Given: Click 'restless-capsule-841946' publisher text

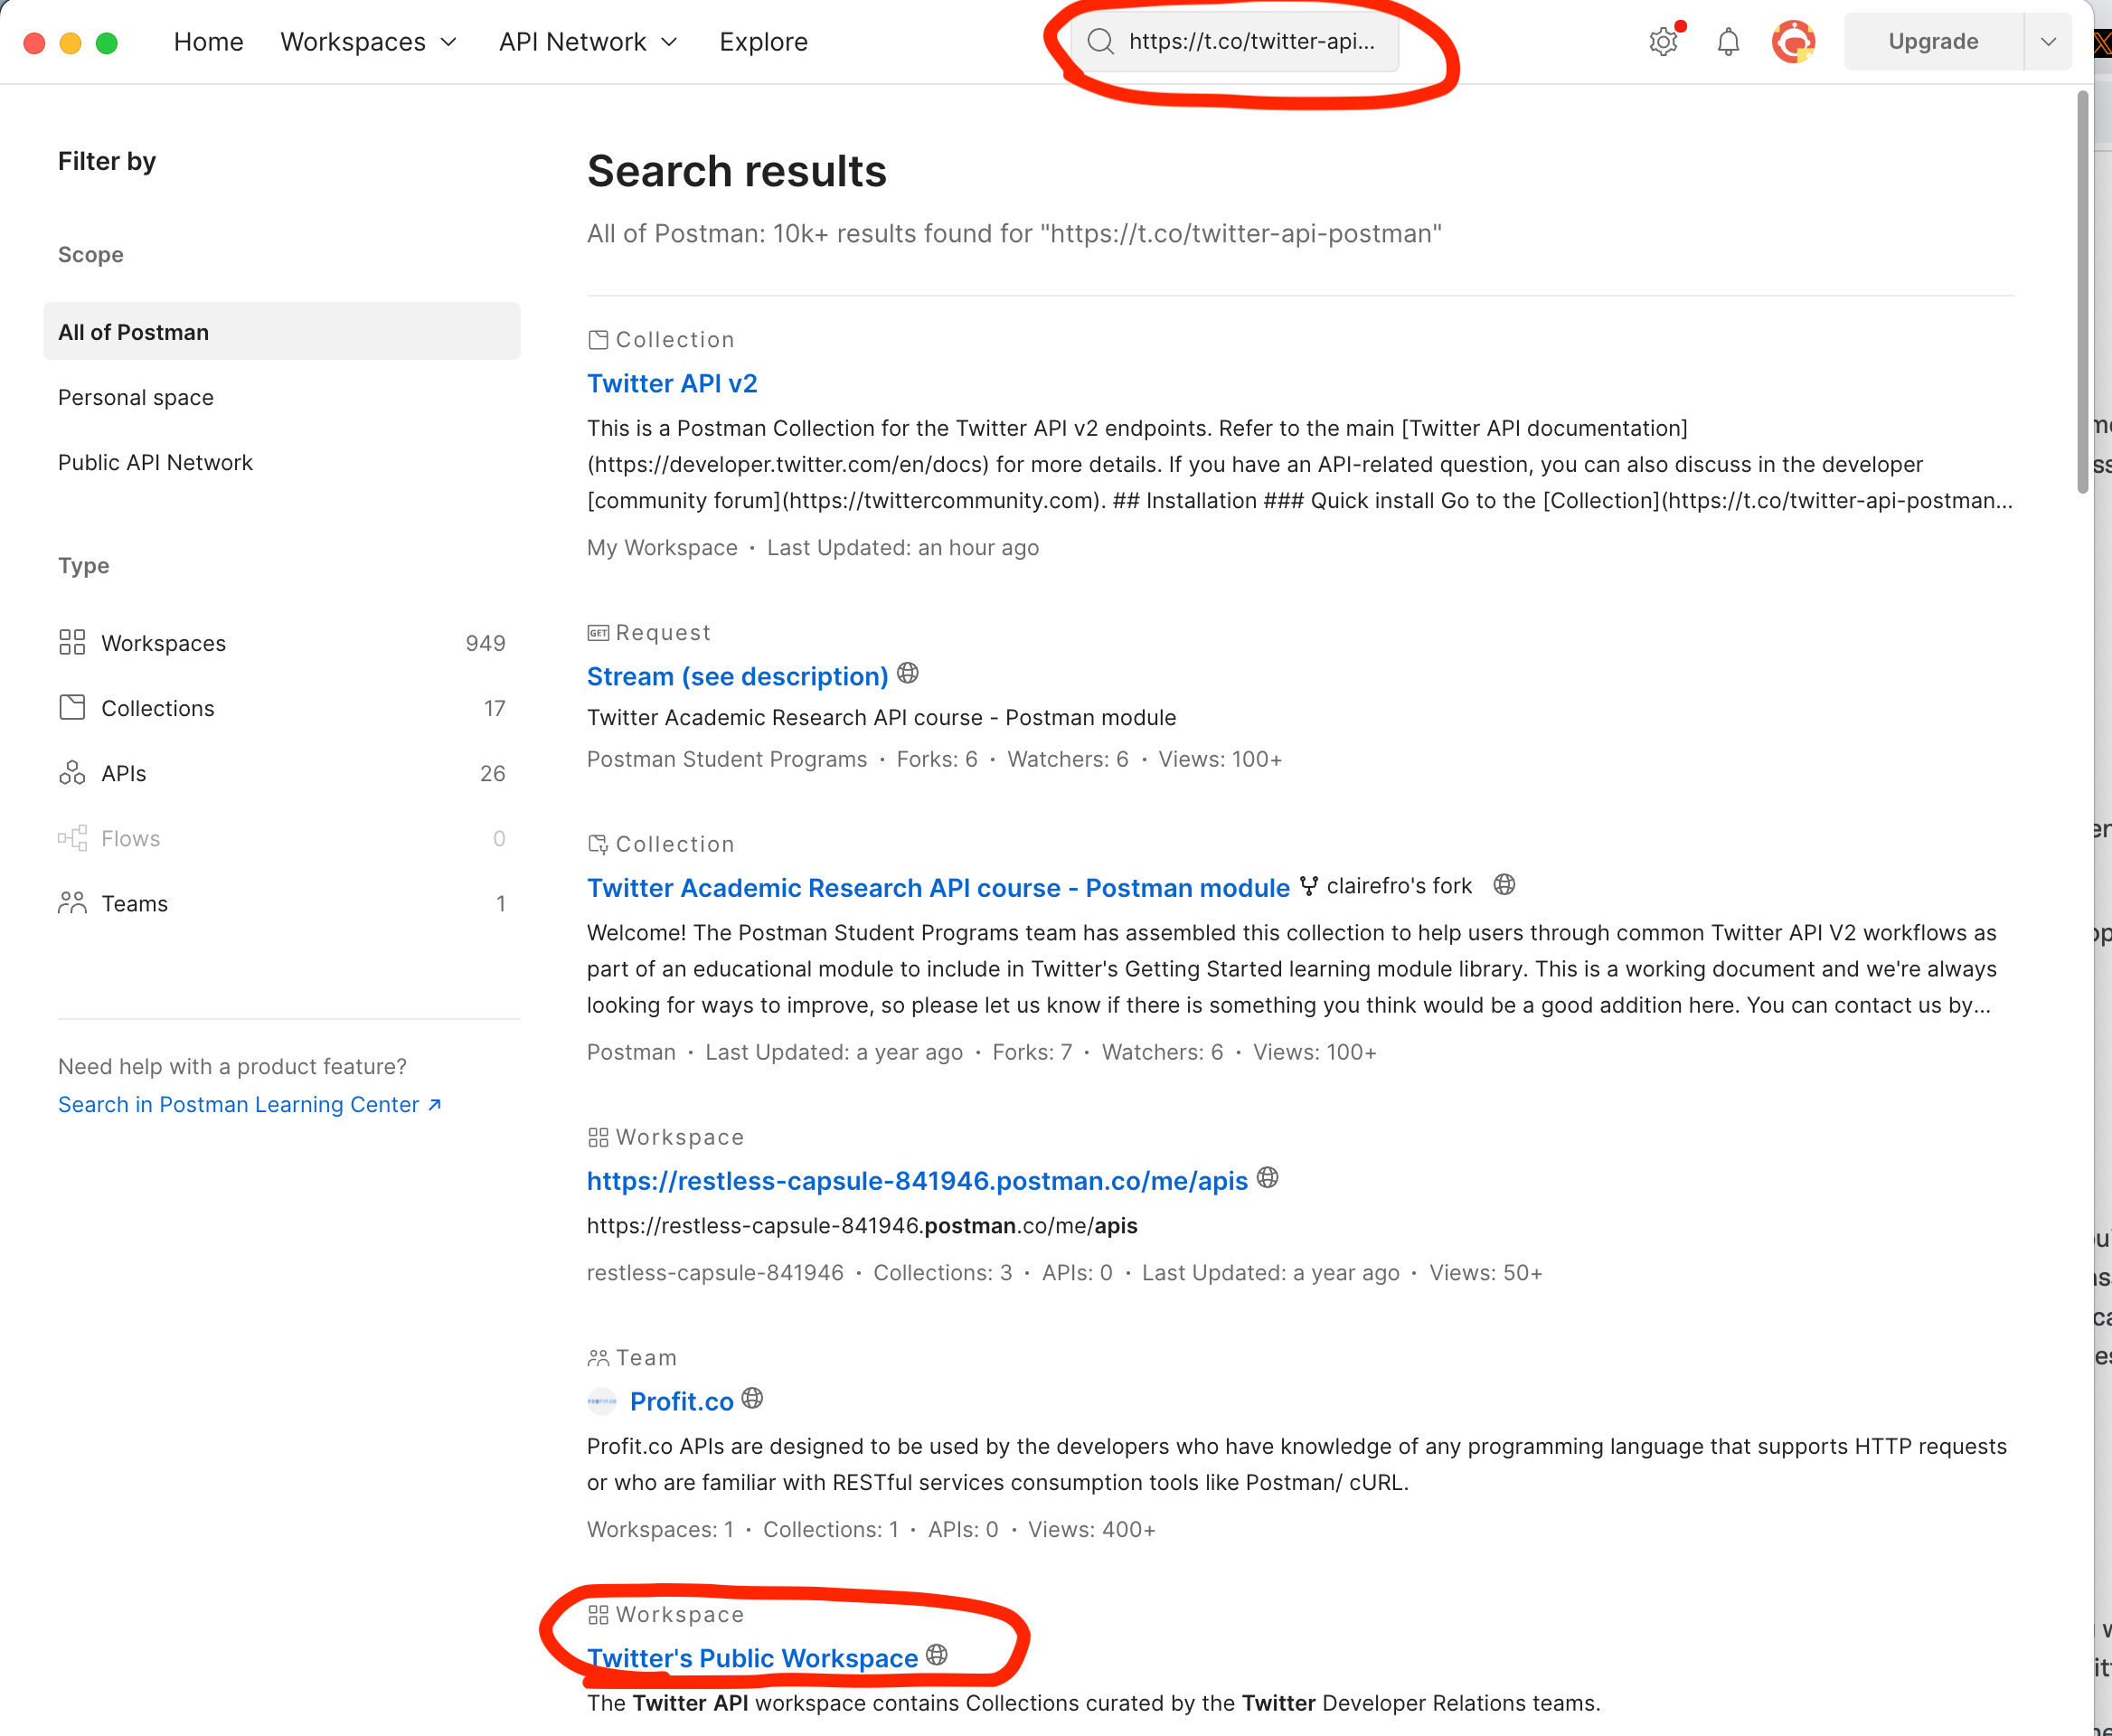Looking at the screenshot, I should (715, 1272).
